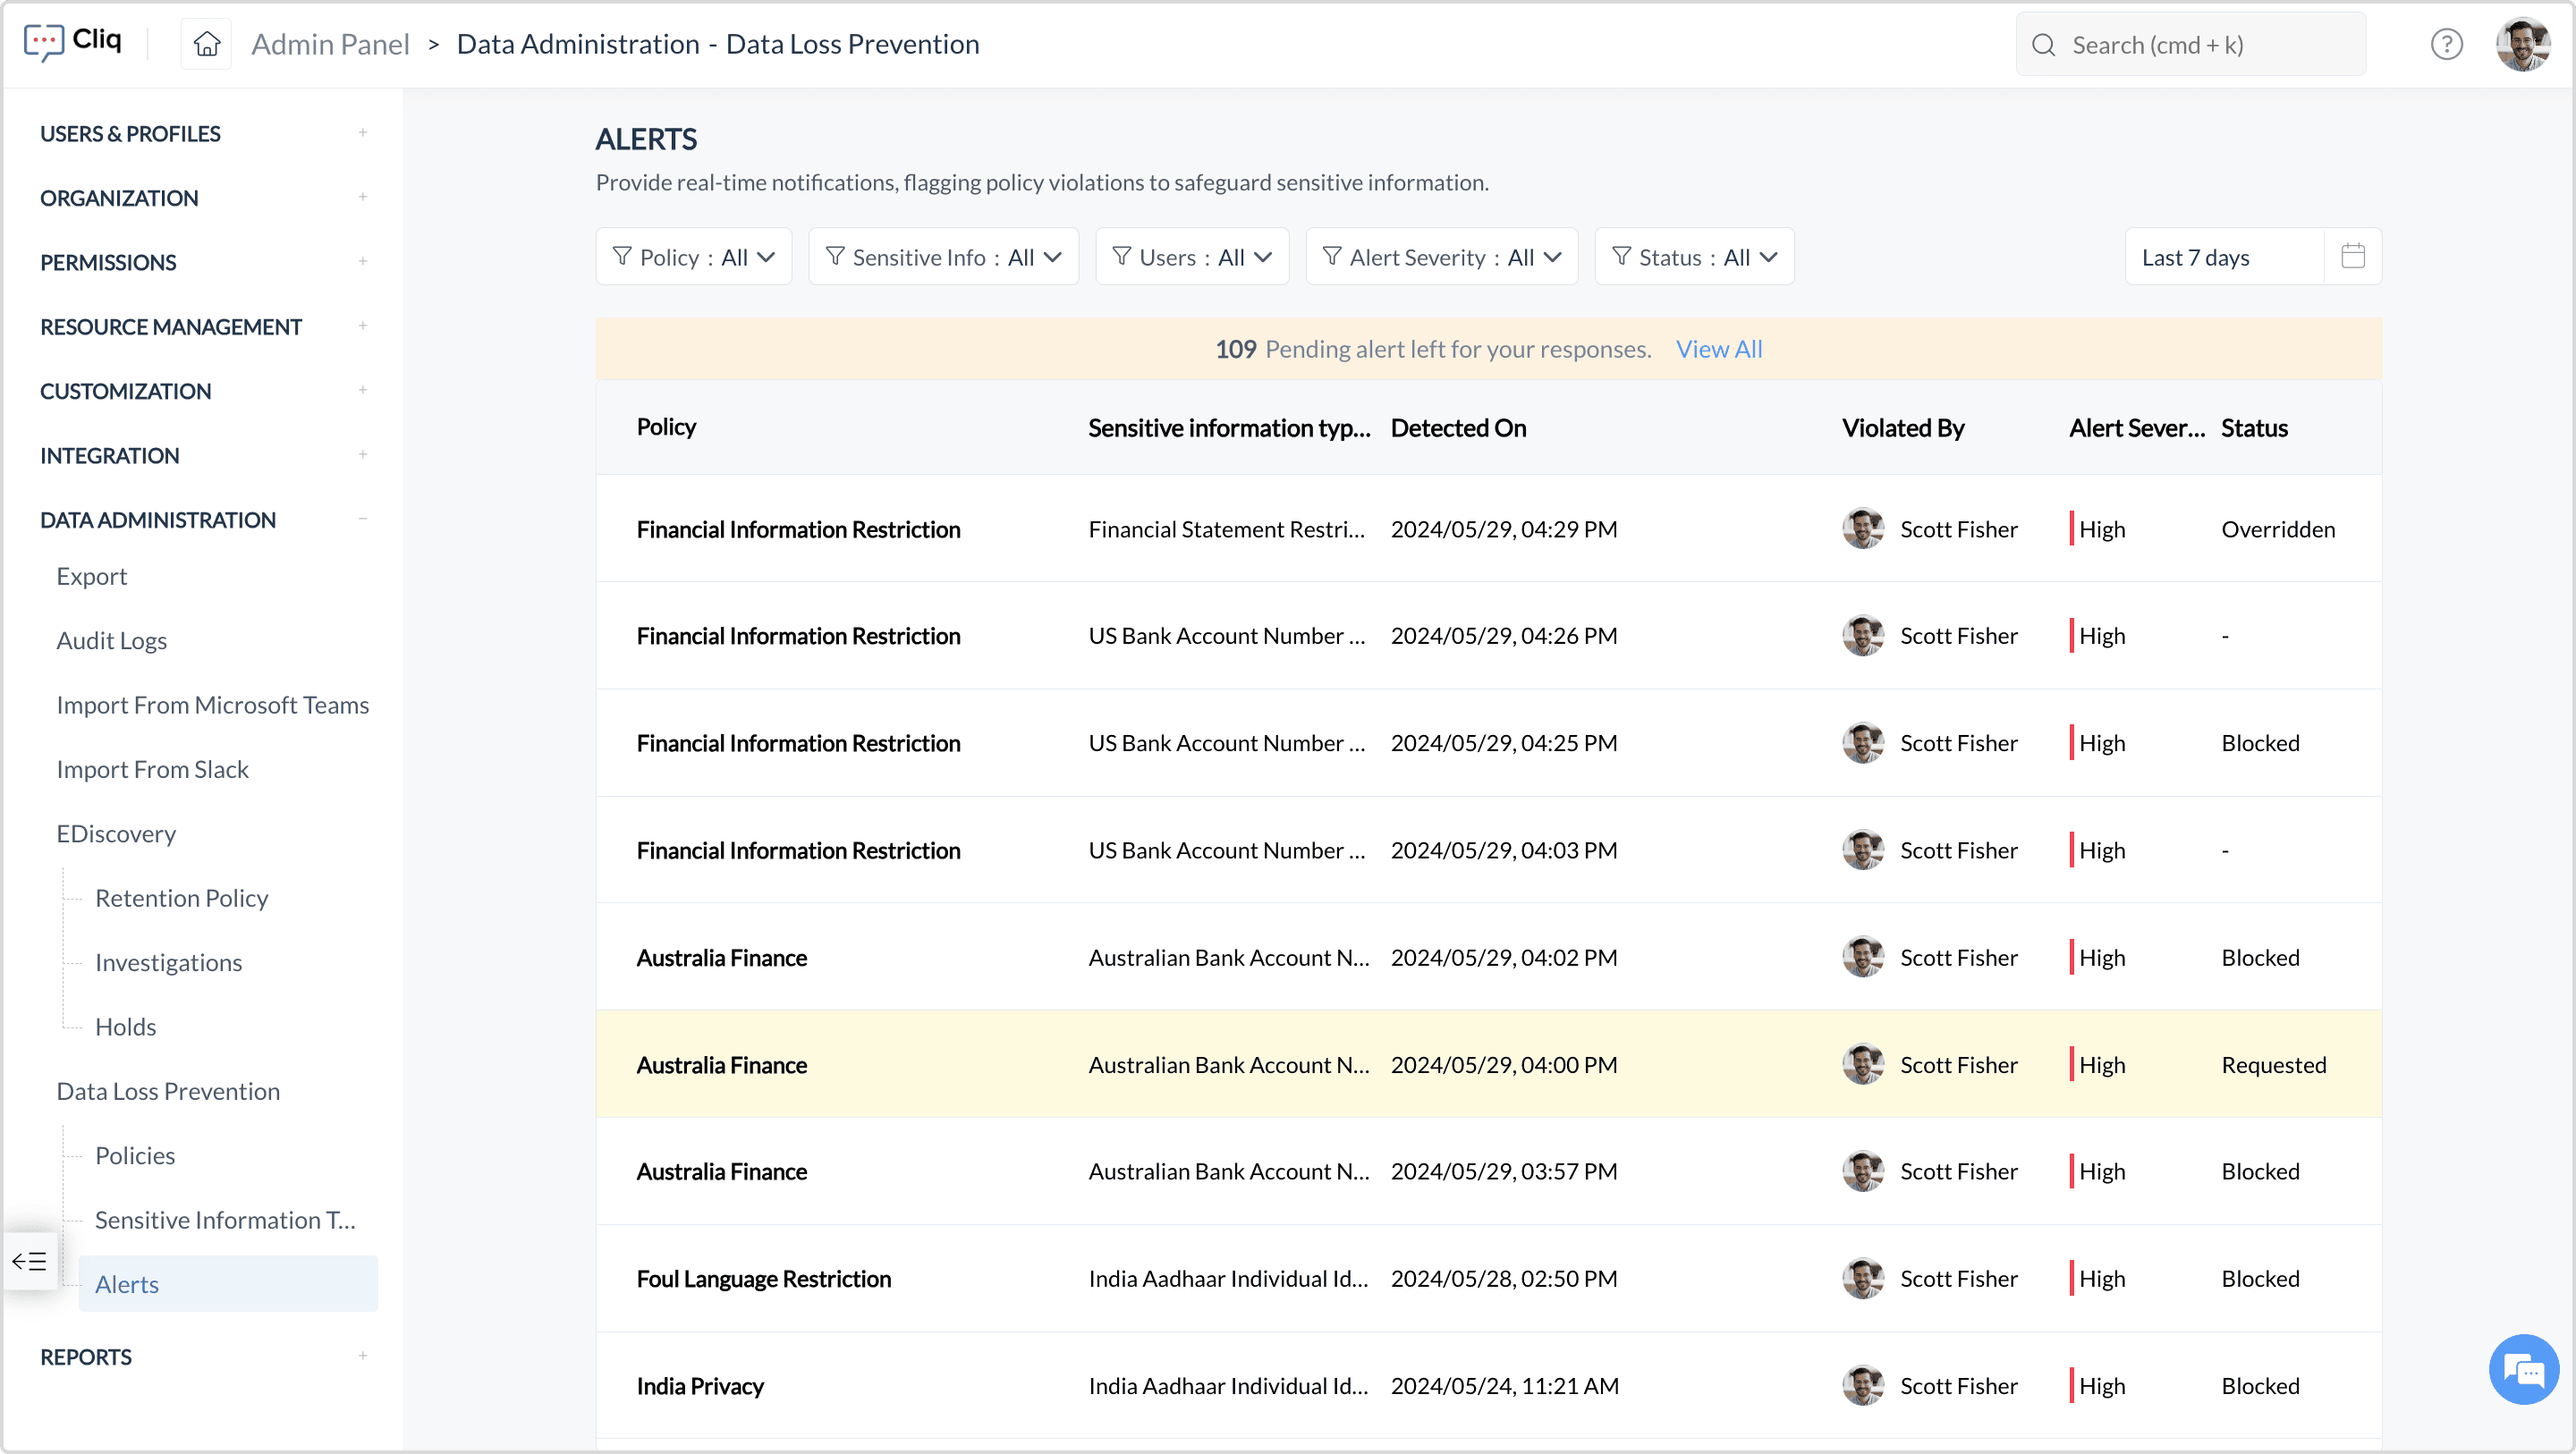
Task: Click the user profile avatar top right
Action: point(2522,44)
